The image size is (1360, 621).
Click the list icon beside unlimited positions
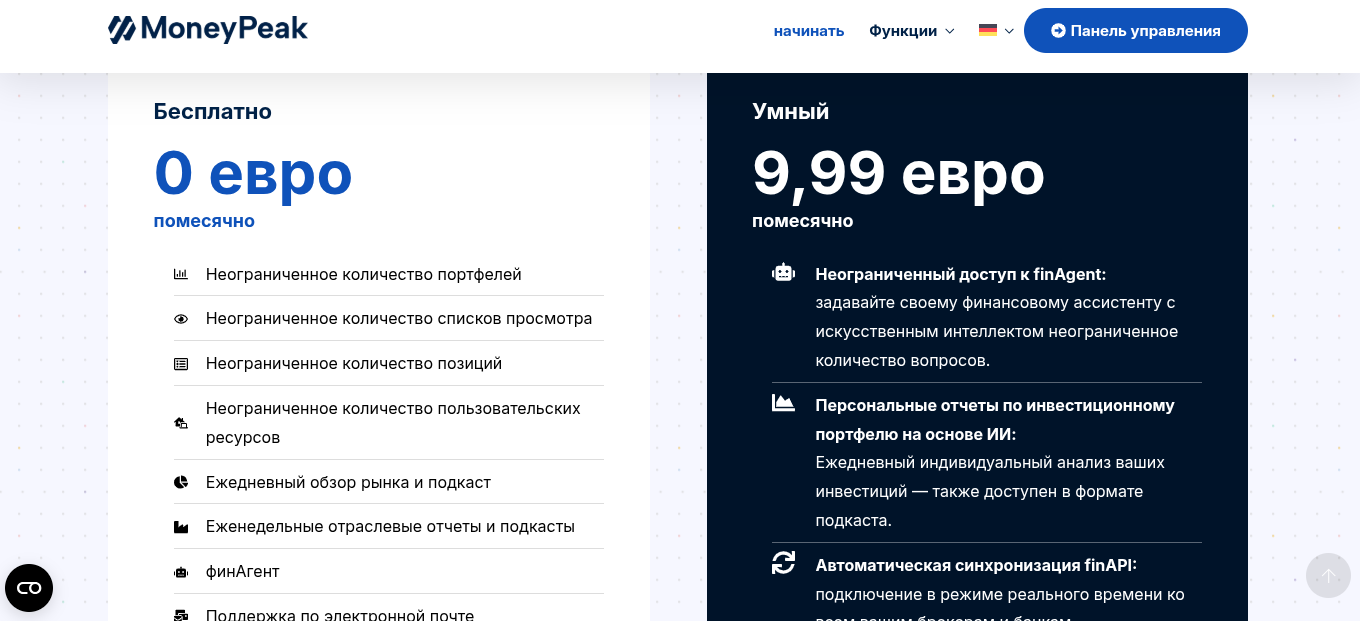(181, 364)
